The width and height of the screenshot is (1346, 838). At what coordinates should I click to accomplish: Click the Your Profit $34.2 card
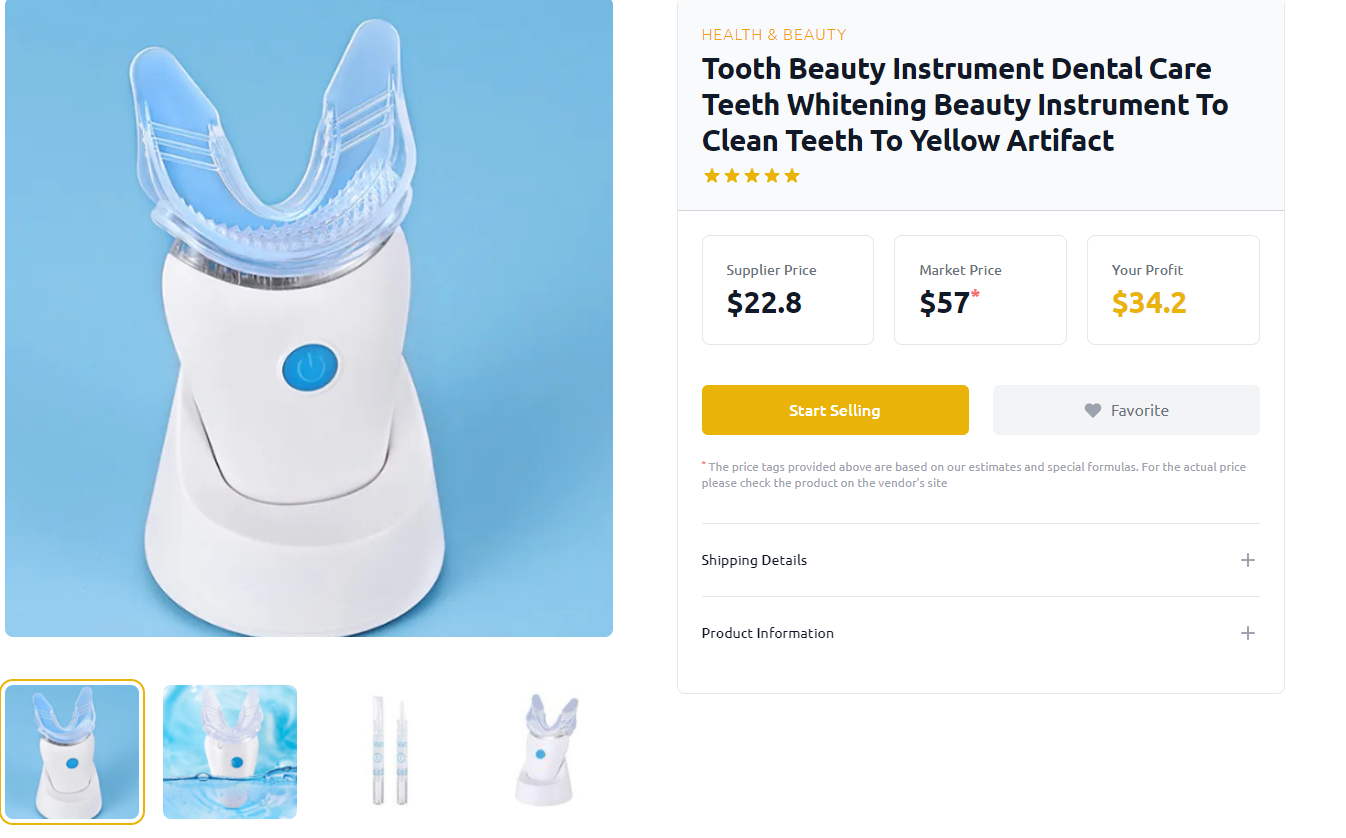coord(1173,290)
